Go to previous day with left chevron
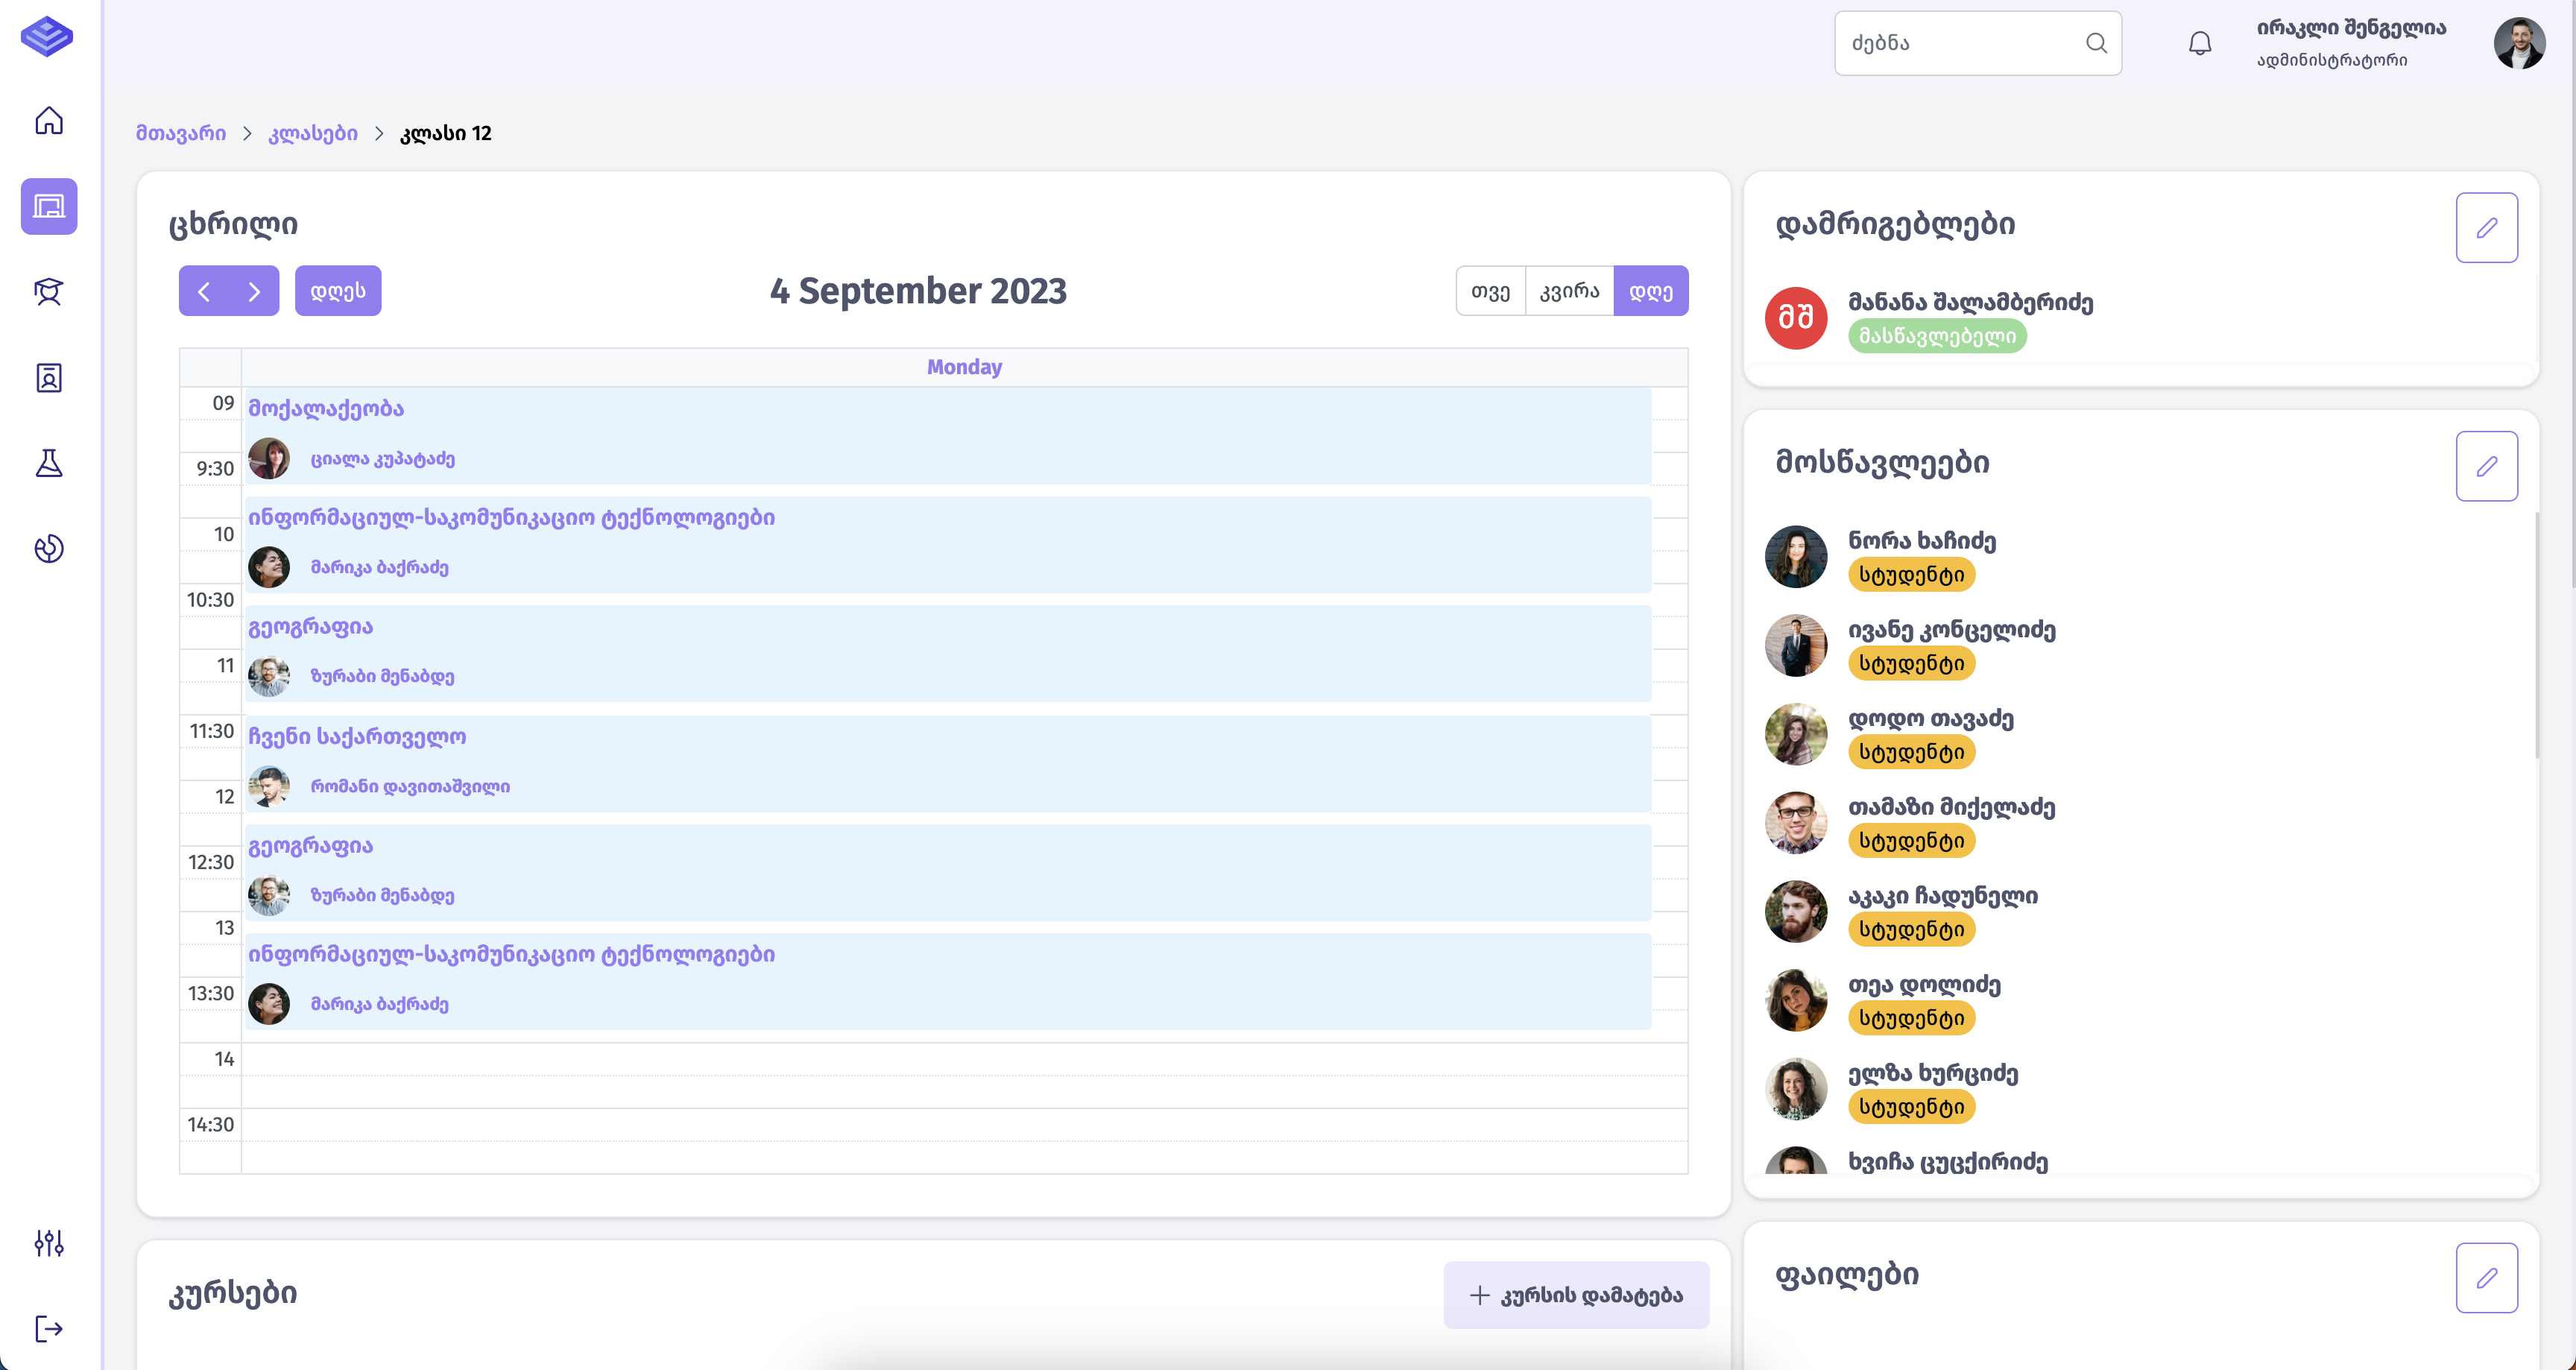The height and width of the screenshot is (1370, 2576). pyautogui.click(x=204, y=291)
